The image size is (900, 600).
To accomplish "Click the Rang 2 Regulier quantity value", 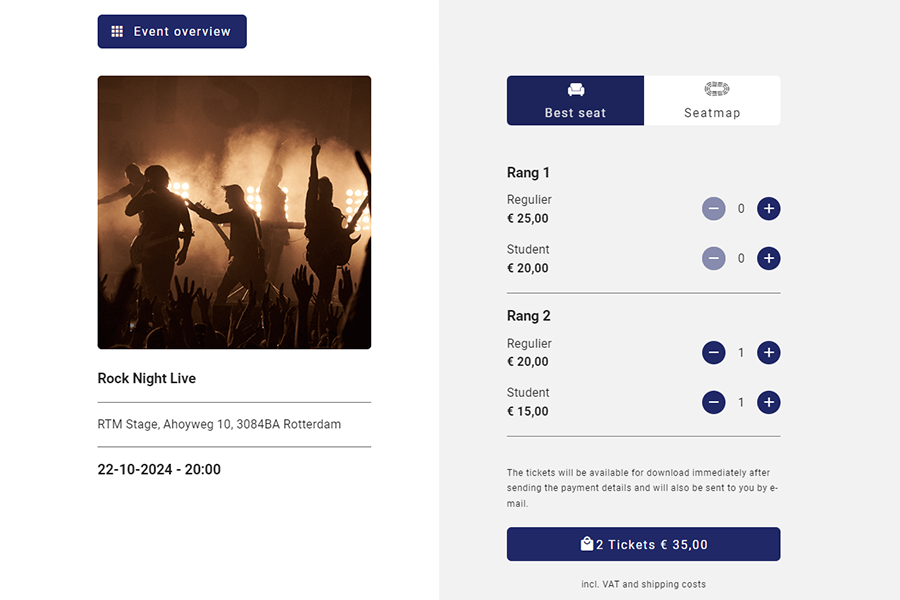I will (x=741, y=353).
